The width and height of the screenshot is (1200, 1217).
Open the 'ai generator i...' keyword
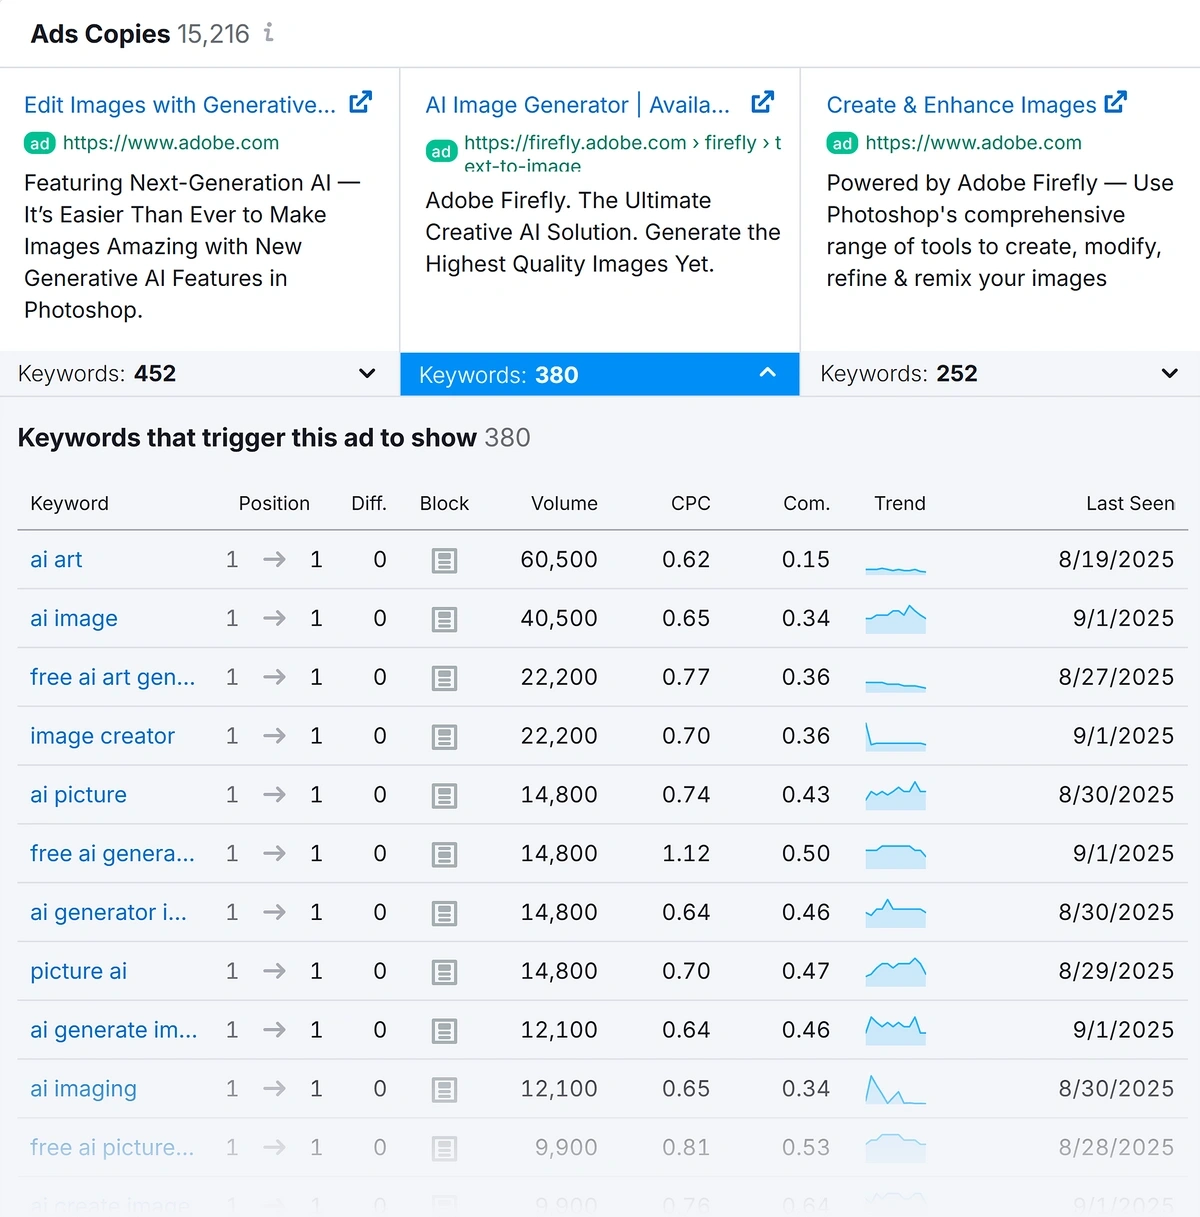point(108,913)
